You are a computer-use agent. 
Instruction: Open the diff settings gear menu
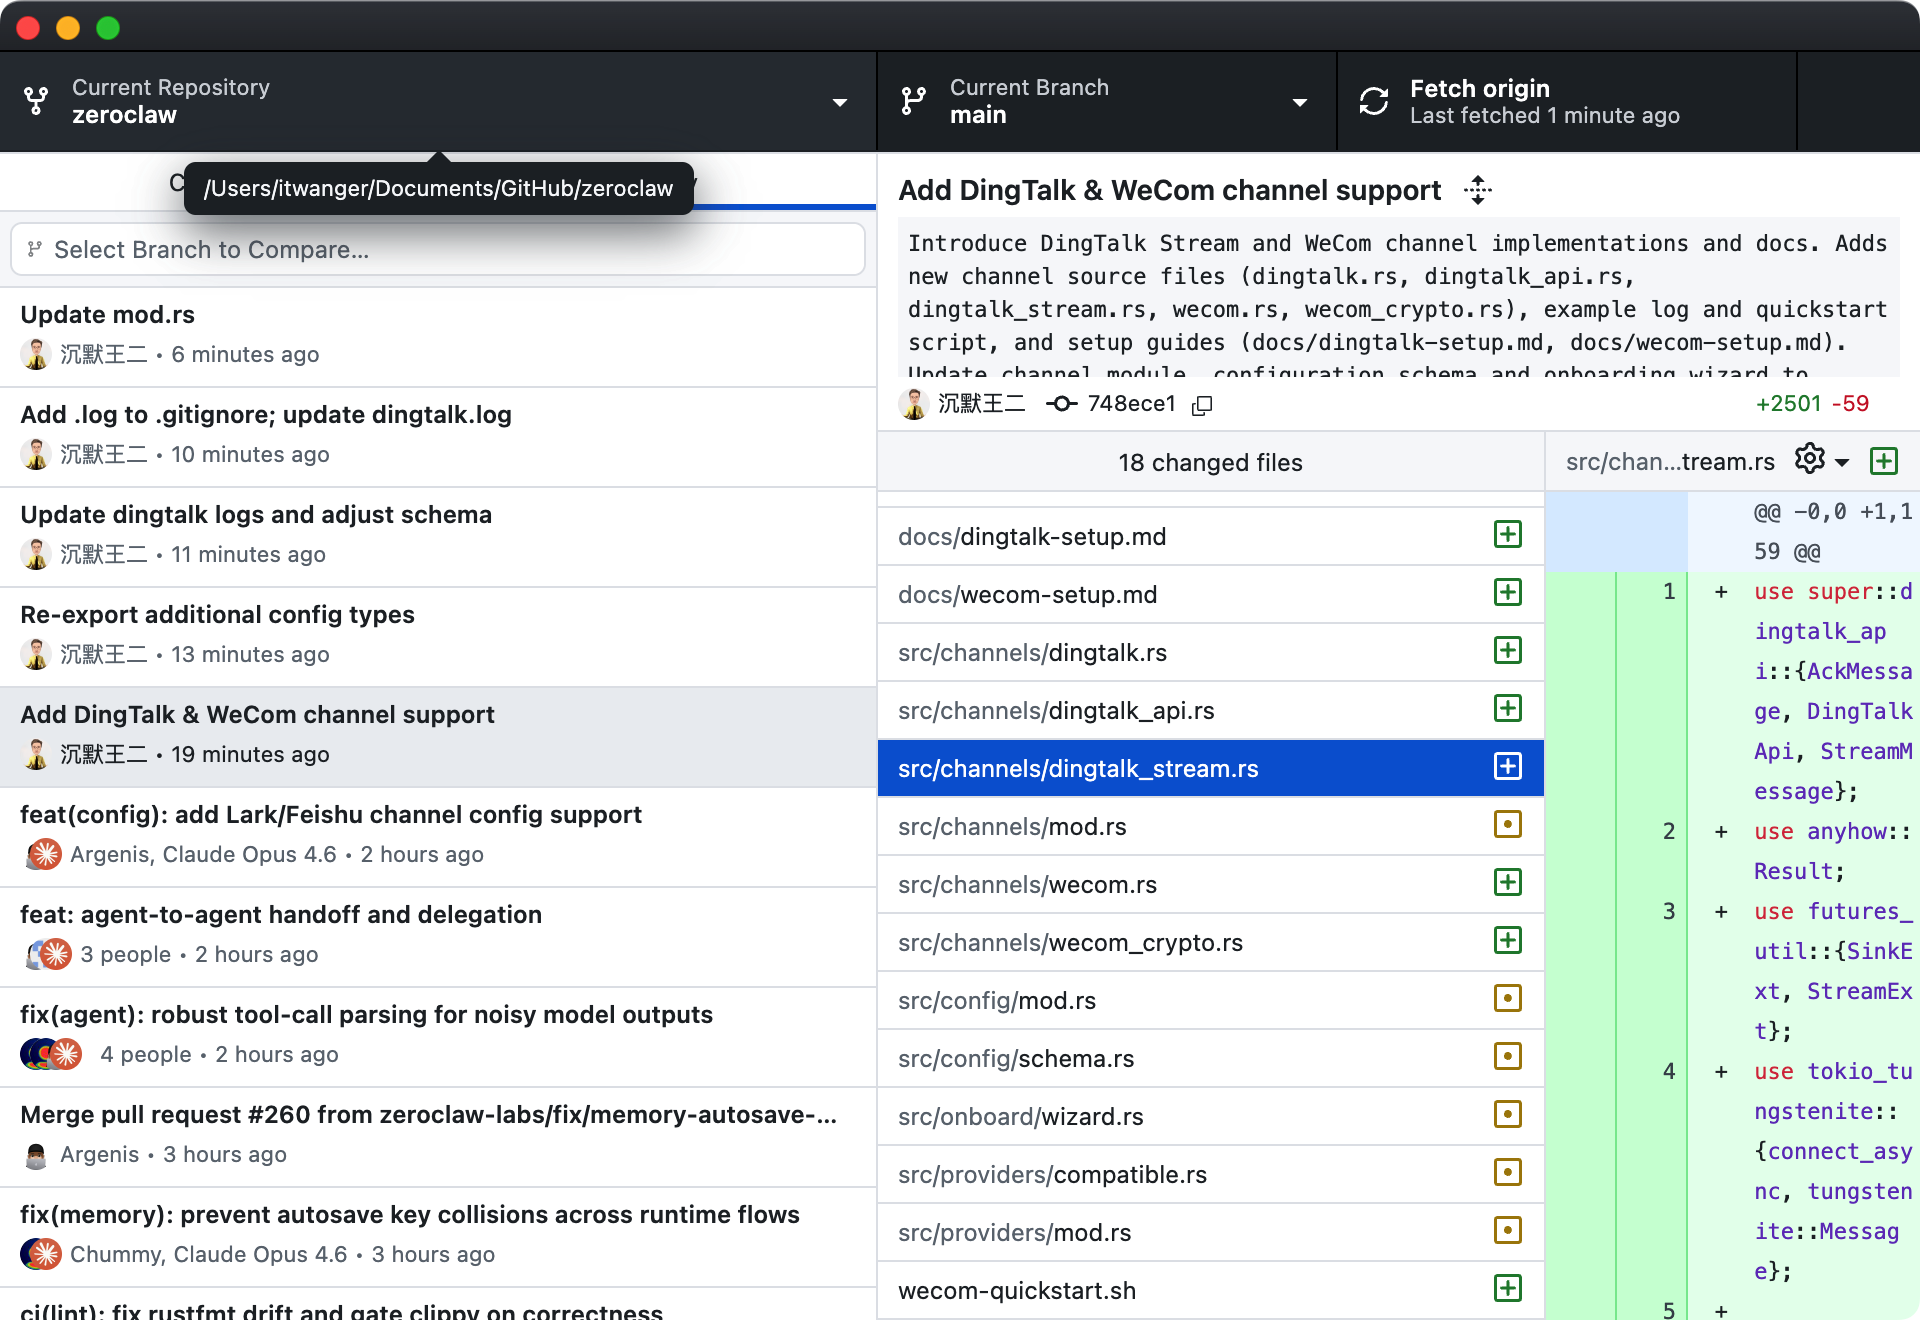point(1809,459)
